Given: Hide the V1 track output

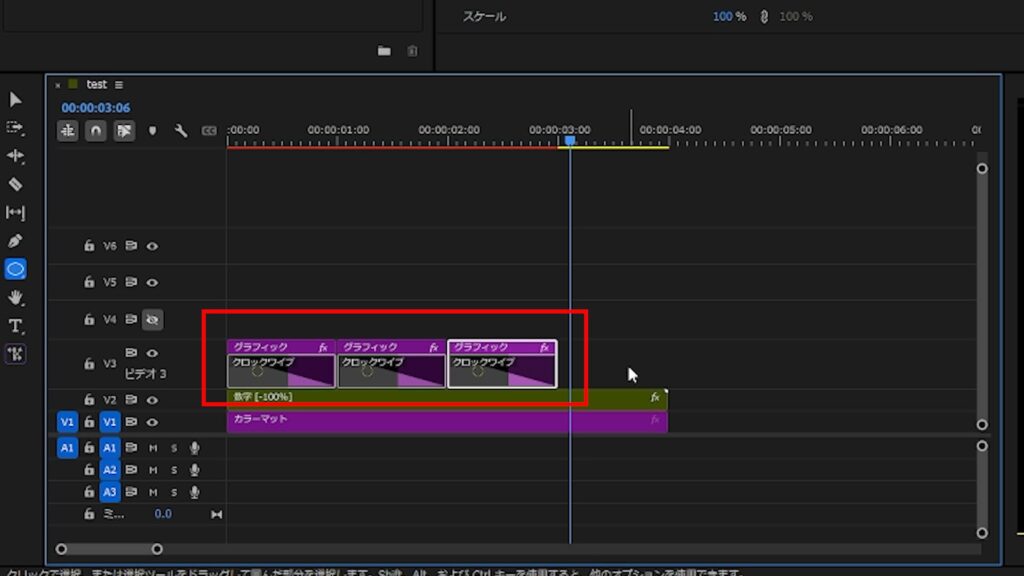Looking at the screenshot, I should point(152,423).
